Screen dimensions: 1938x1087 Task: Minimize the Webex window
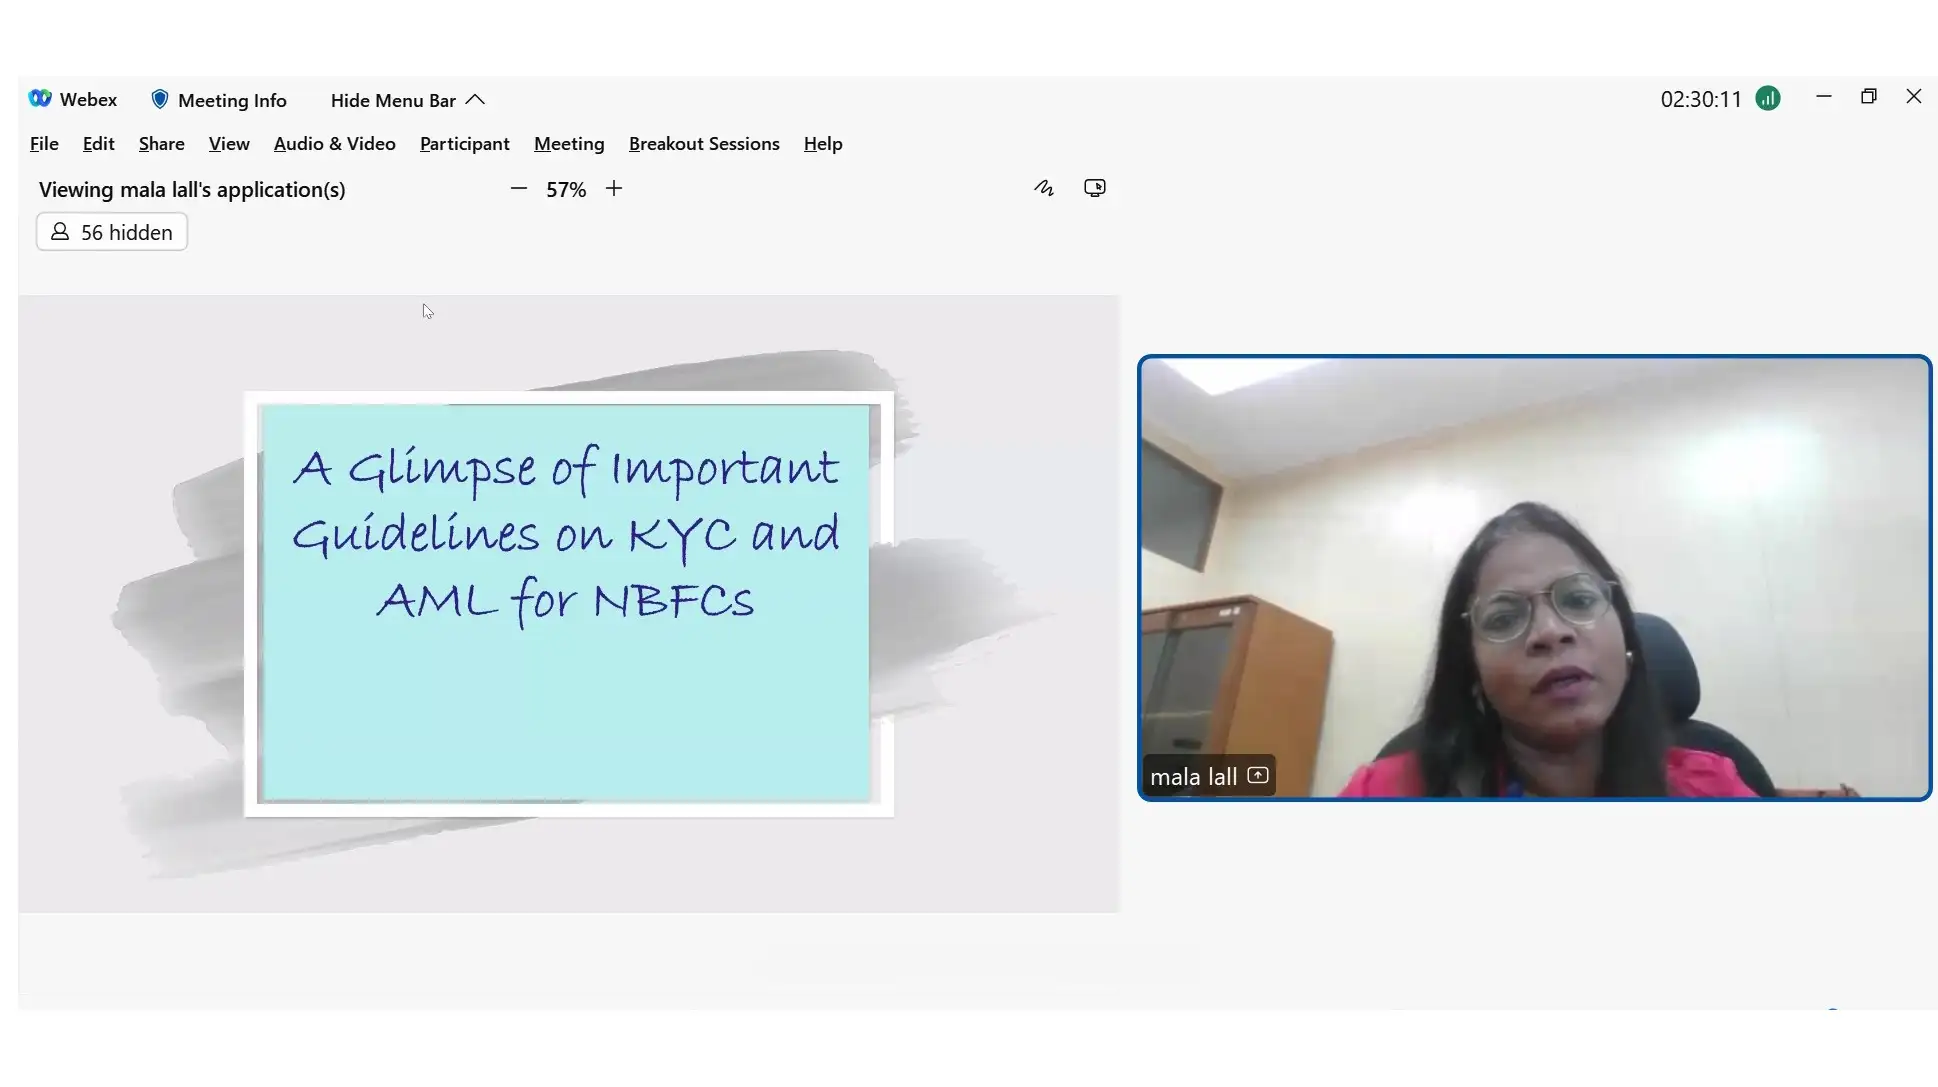[x=1824, y=97]
